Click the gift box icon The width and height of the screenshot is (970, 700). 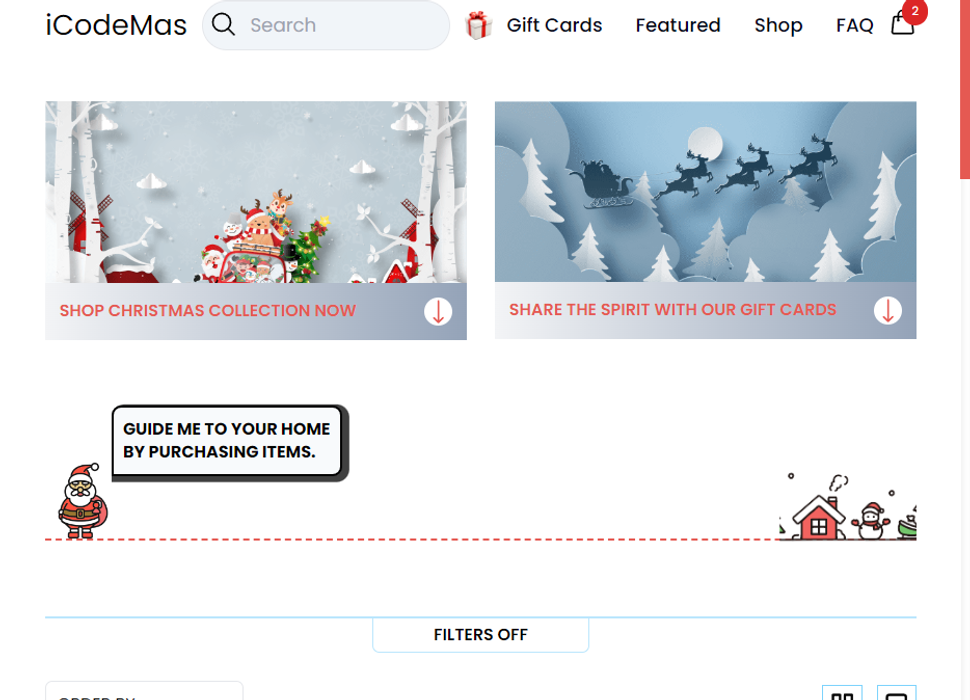point(478,25)
